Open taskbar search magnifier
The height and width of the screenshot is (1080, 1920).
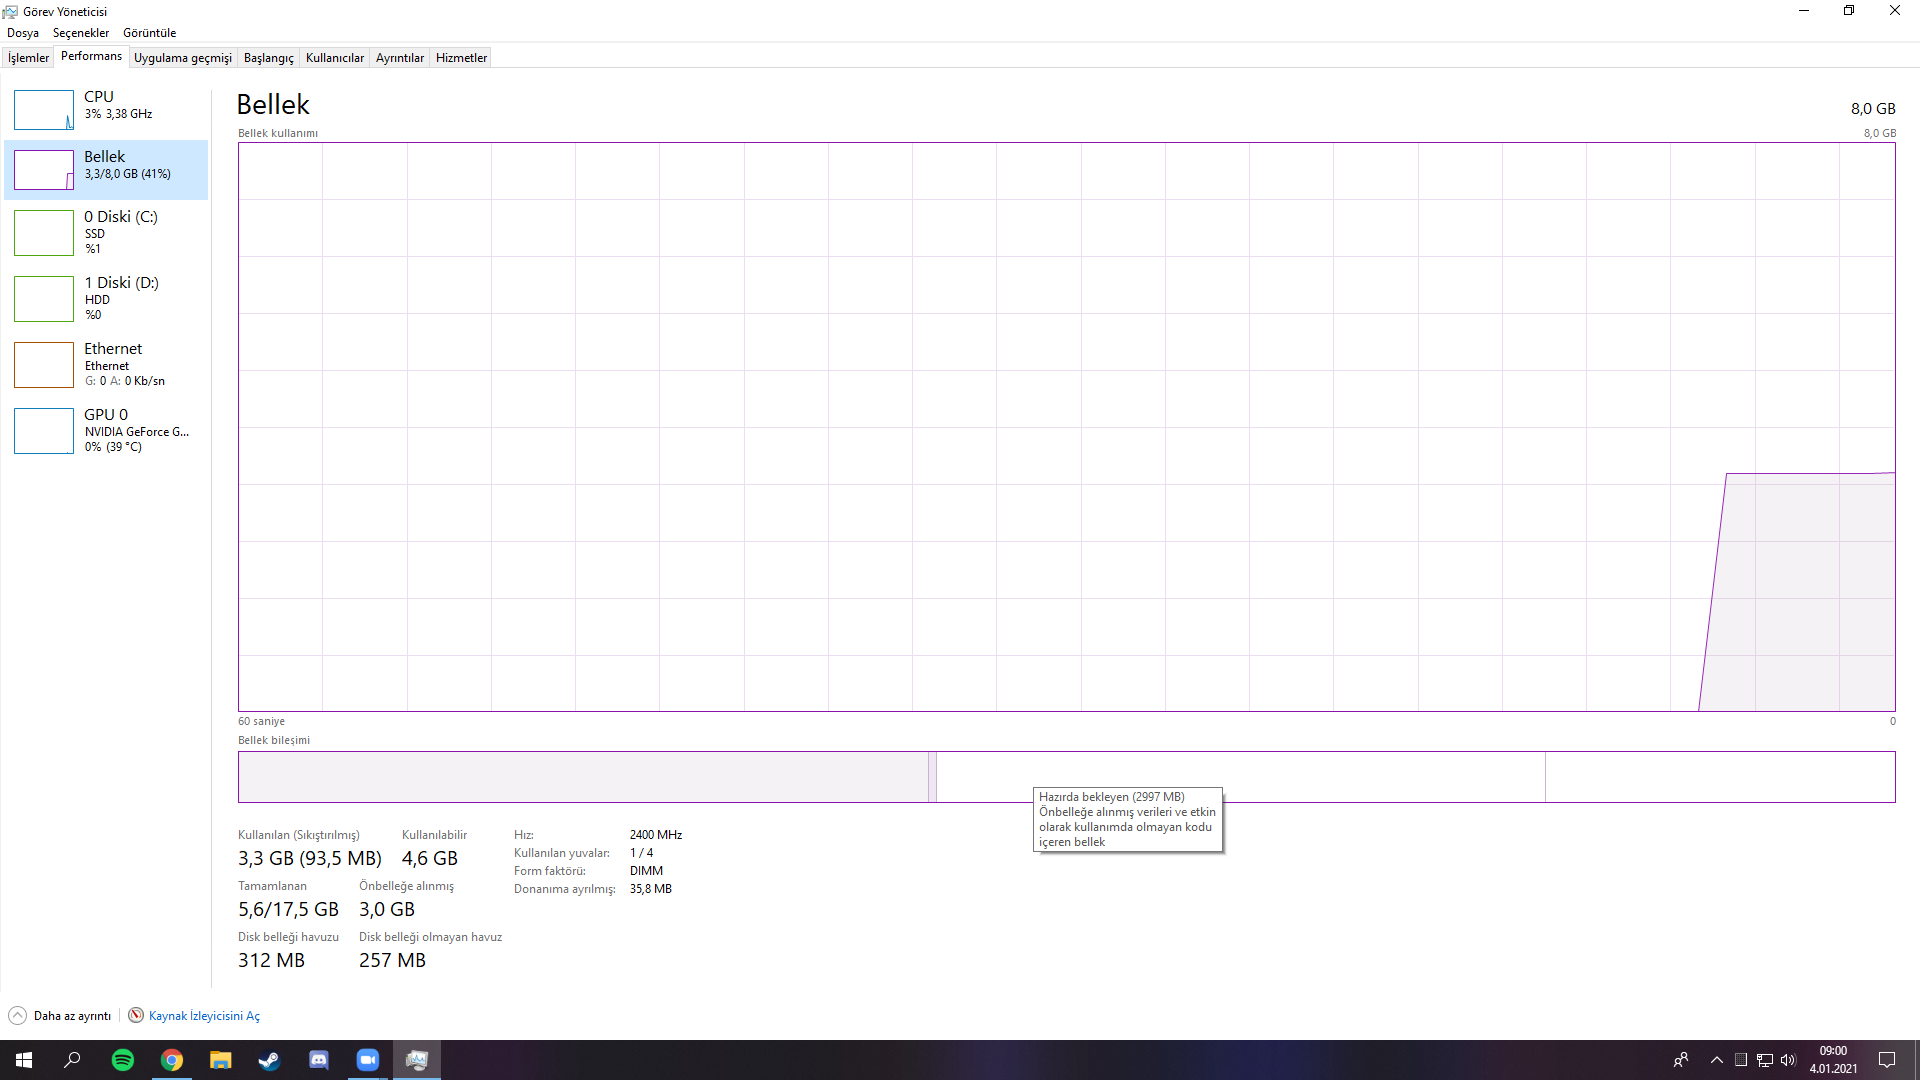click(72, 1060)
